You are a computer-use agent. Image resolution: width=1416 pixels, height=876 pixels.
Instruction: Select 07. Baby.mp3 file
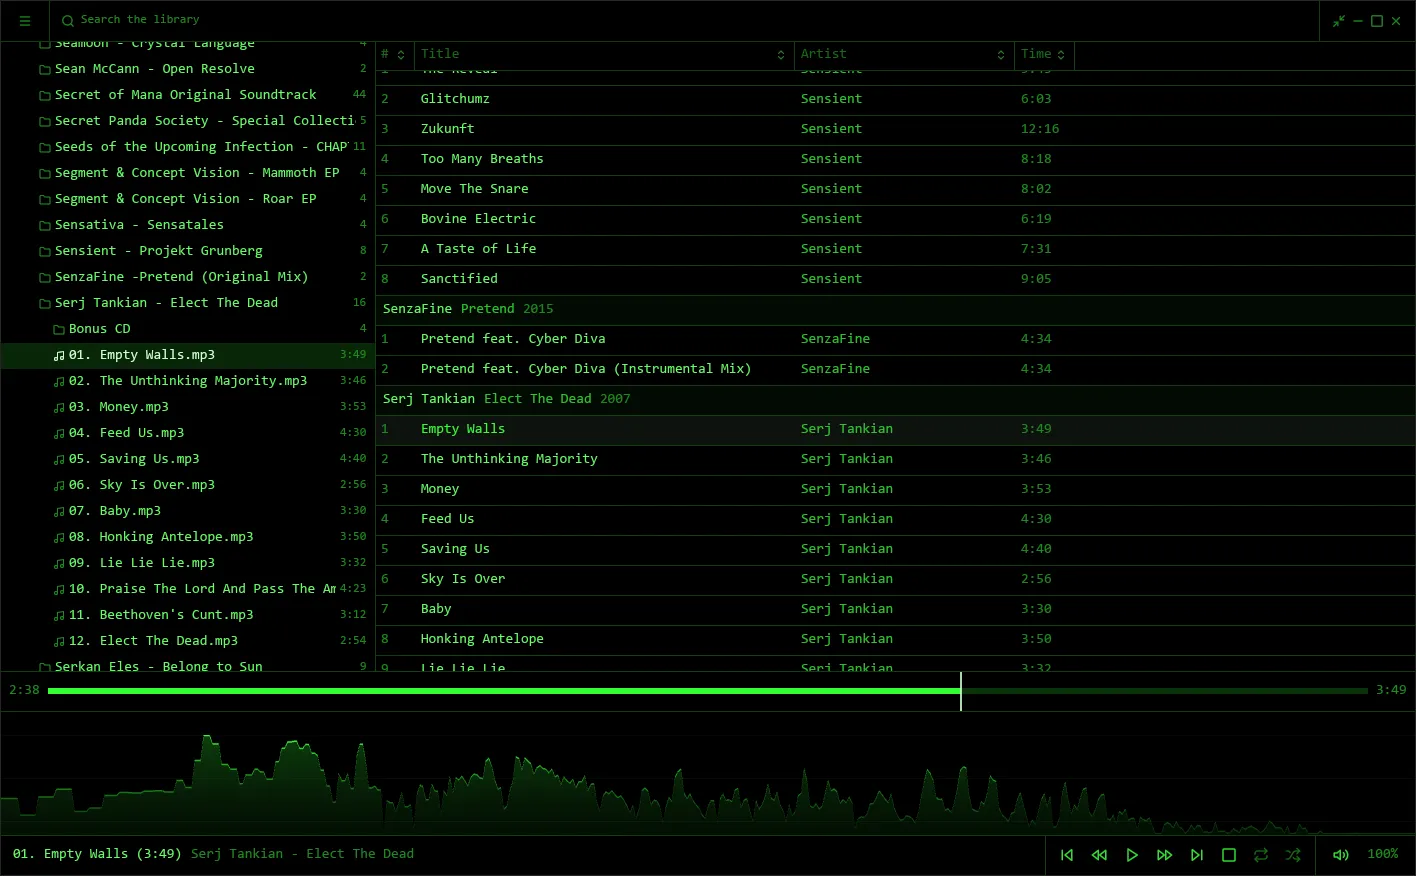(188, 511)
